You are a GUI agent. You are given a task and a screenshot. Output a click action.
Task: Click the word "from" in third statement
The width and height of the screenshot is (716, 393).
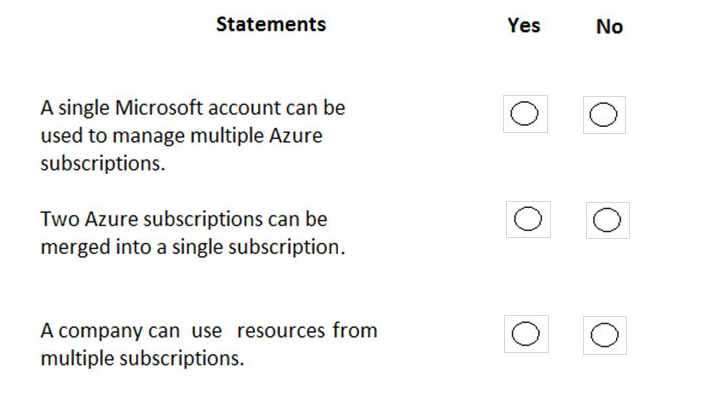pyautogui.click(x=355, y=330)
